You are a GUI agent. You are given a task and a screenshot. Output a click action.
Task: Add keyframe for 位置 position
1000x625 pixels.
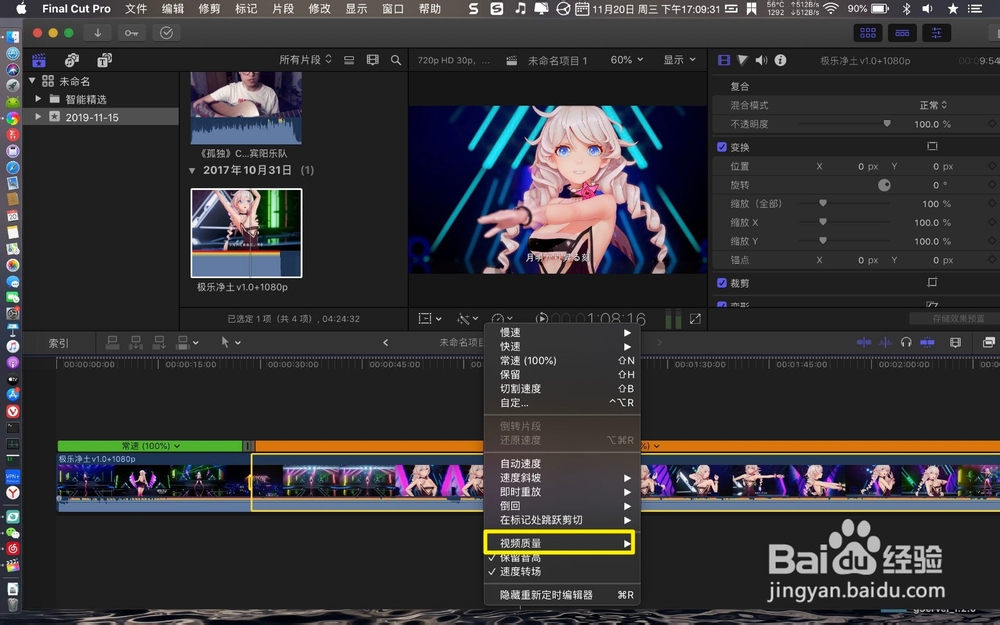pyautogui.click(x=992, y=166)
